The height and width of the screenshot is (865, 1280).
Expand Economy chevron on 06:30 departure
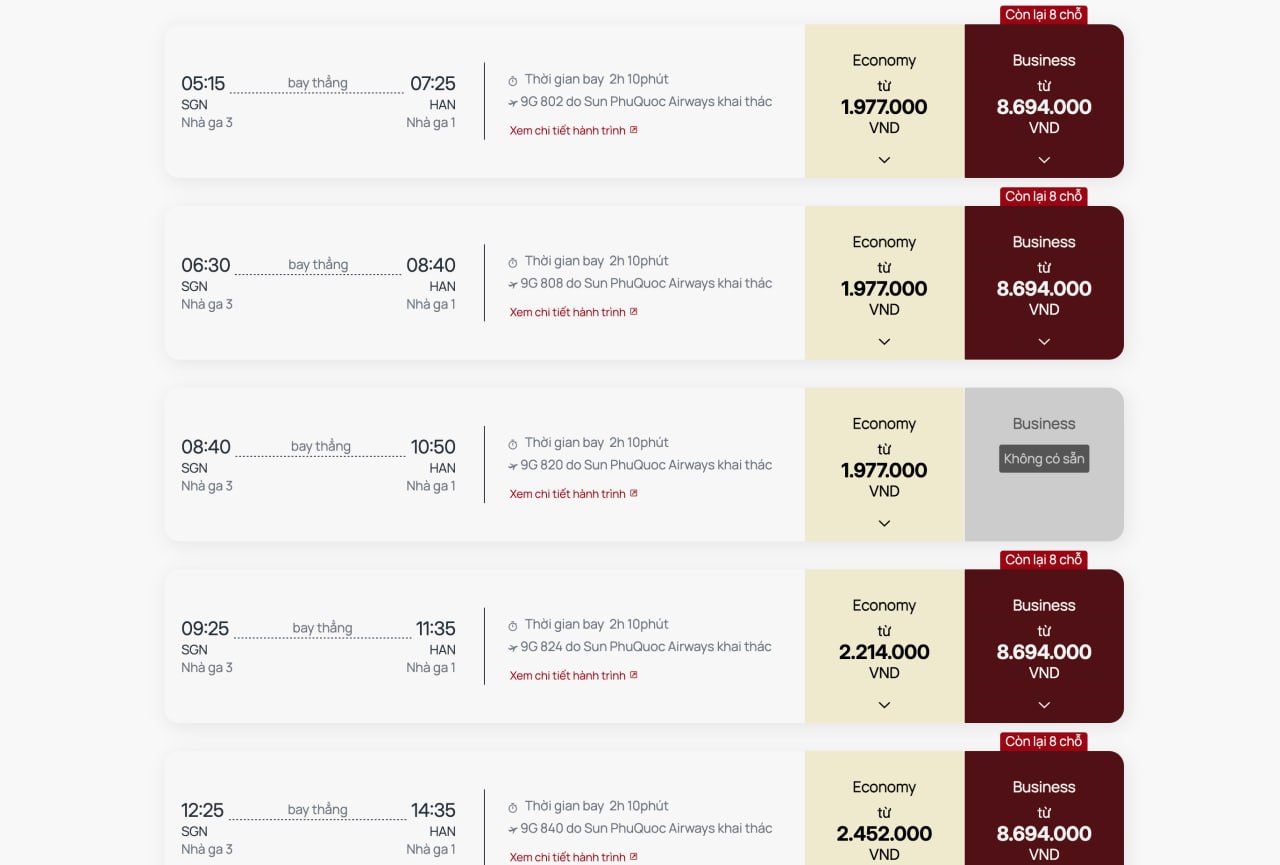[x=884, y=342]
